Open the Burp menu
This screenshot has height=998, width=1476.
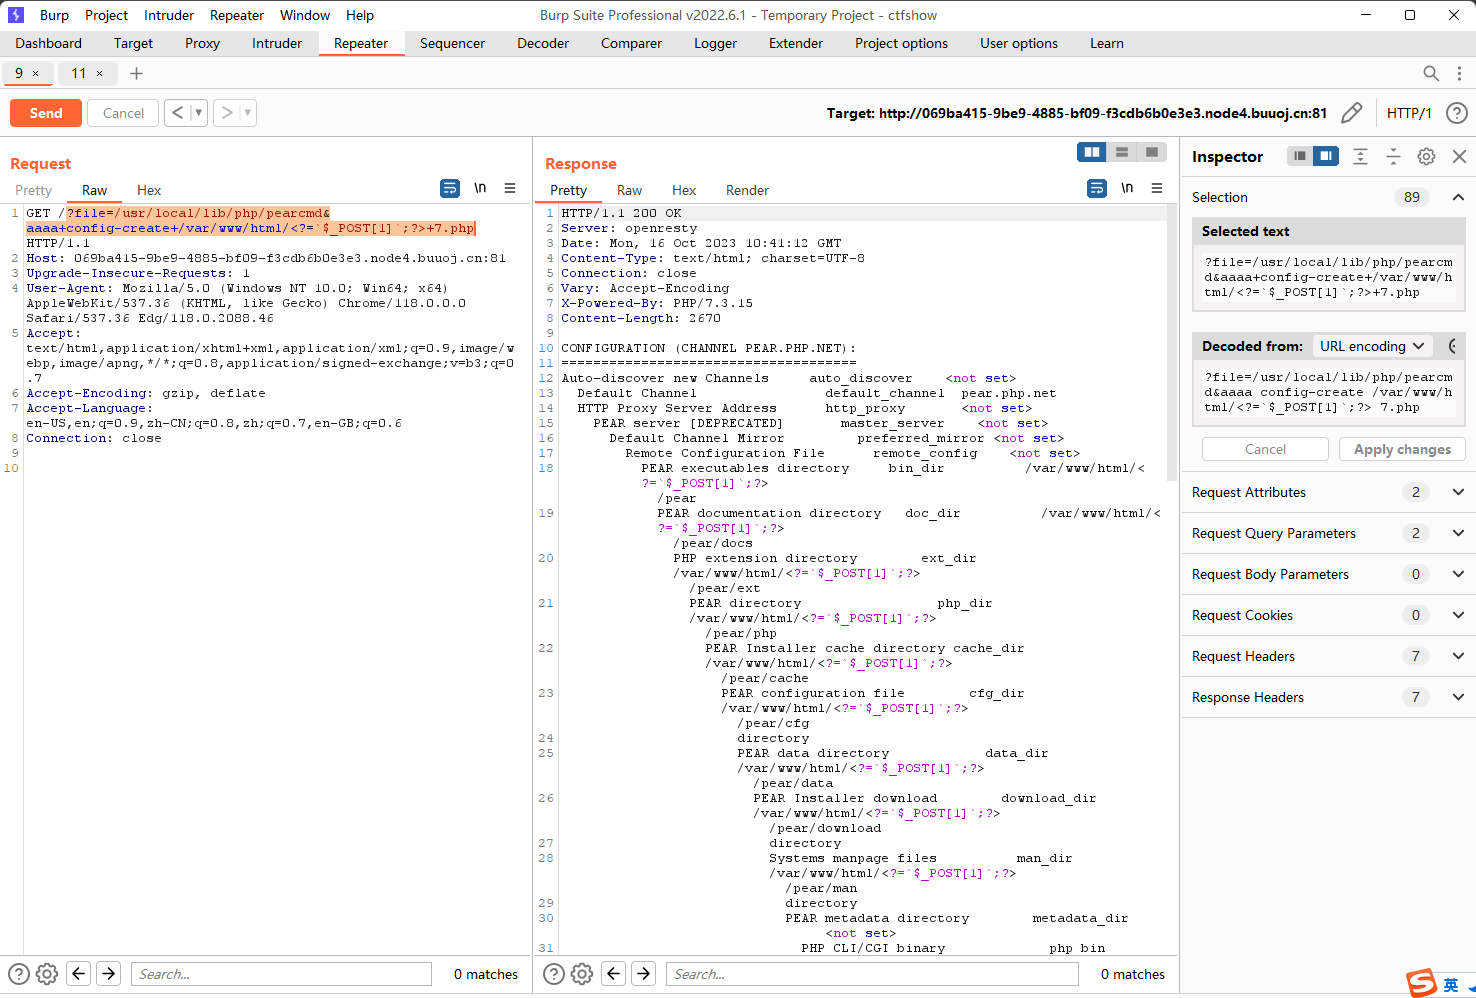(x=54, y=15)
